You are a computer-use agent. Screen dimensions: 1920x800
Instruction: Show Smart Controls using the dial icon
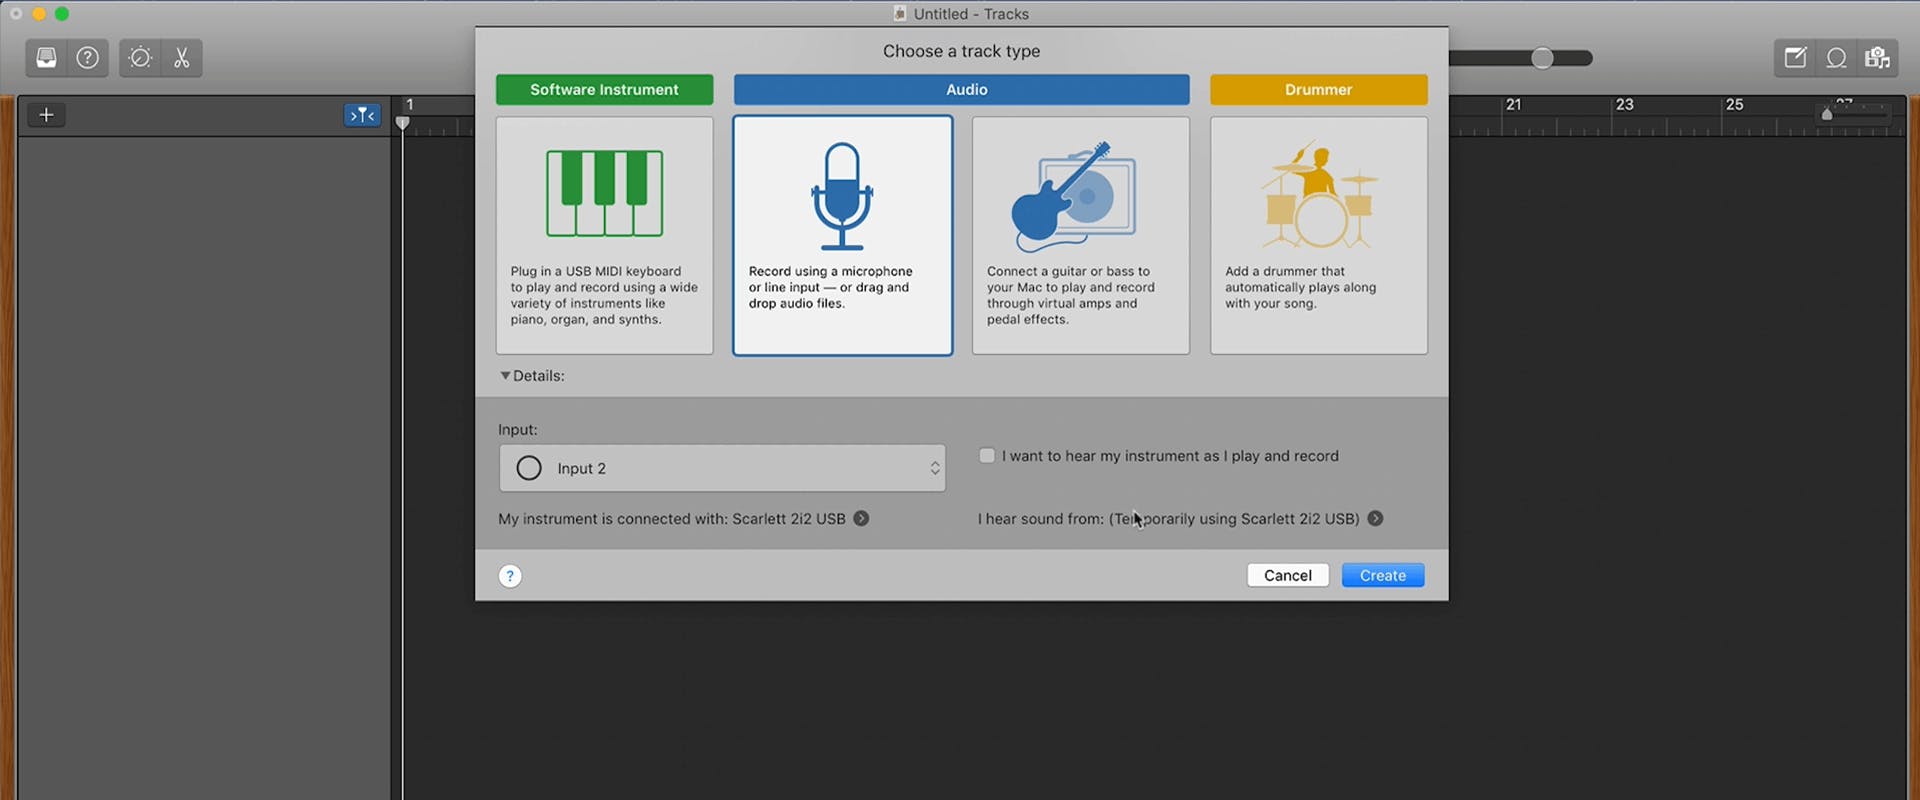point(141,58)
